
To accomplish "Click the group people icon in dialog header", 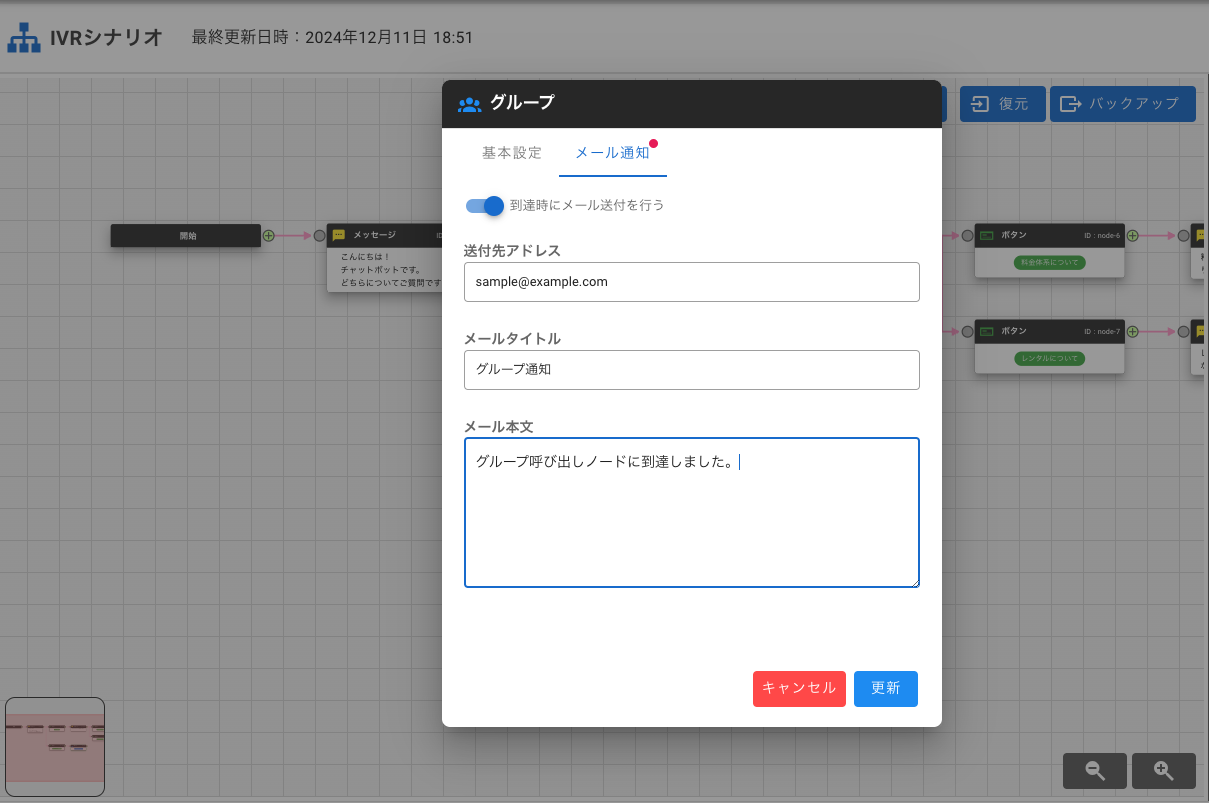I will pos(469,104).
